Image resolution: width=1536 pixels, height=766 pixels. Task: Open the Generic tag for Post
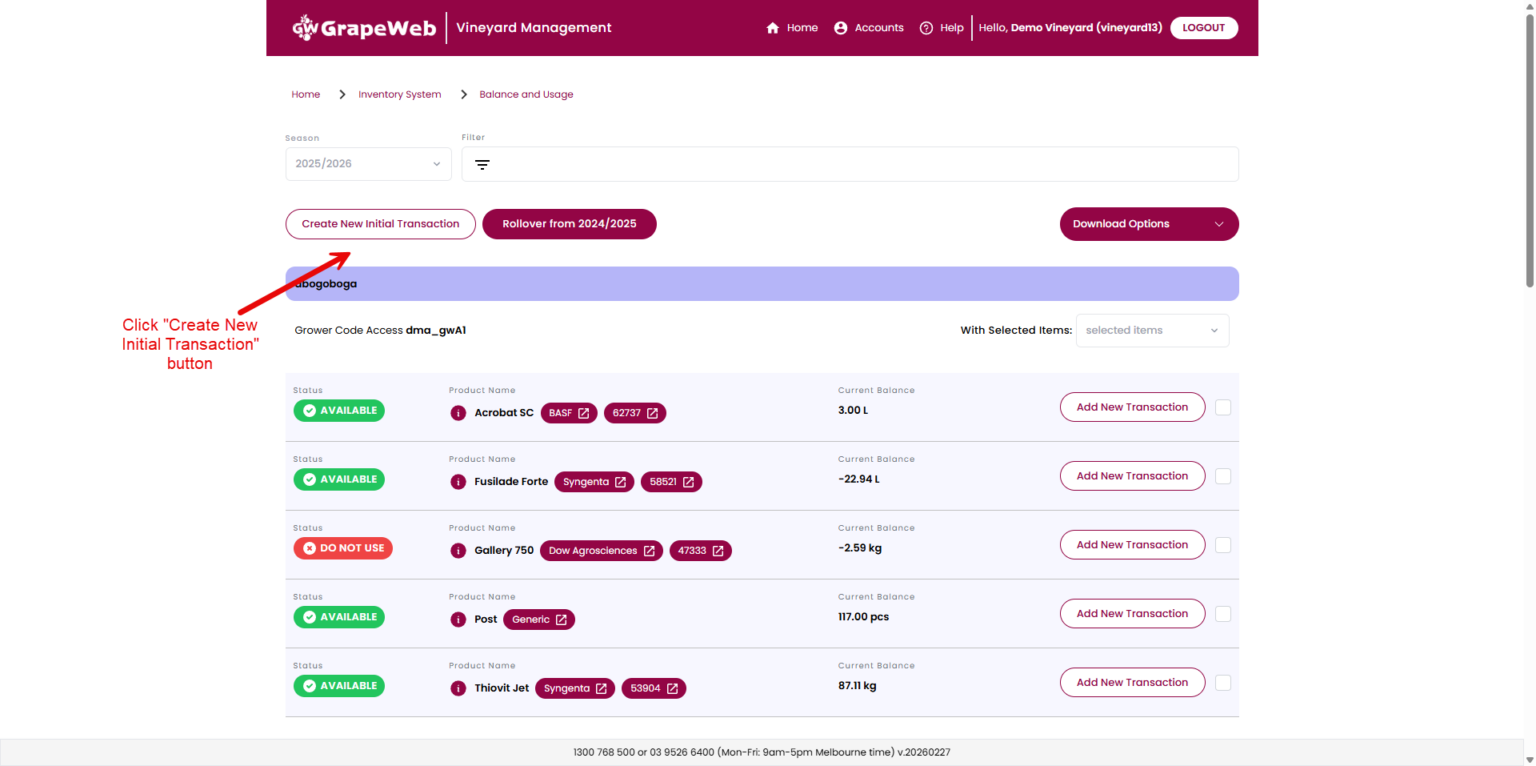(539, 620)
